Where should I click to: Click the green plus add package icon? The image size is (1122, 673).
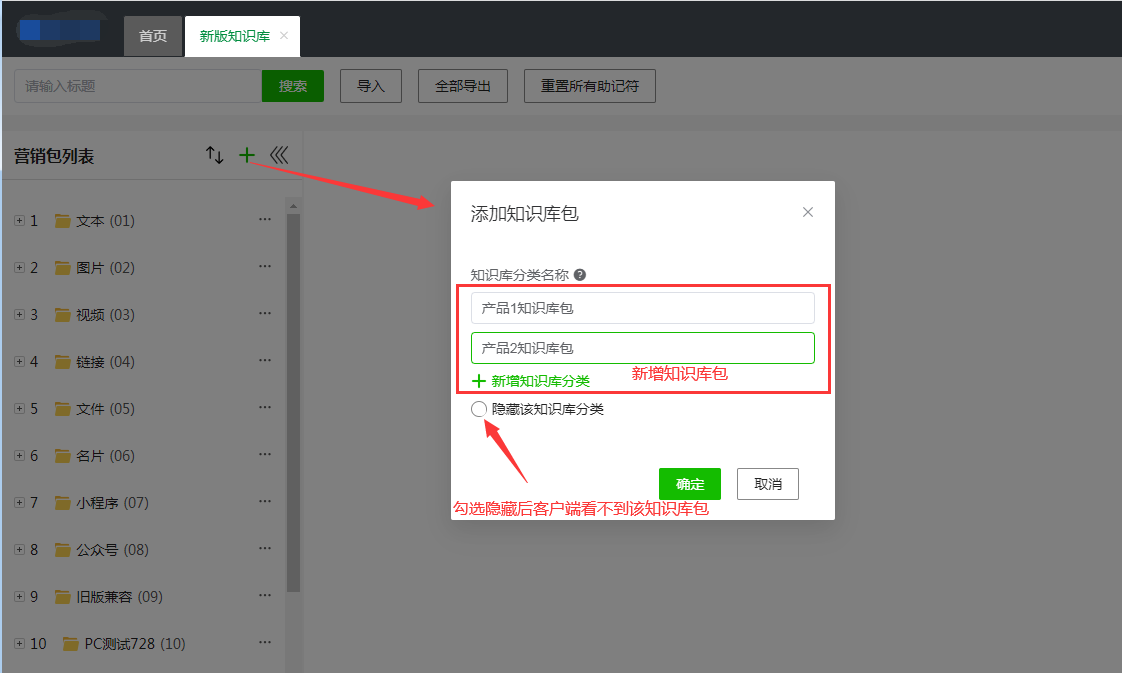(246, 155)
